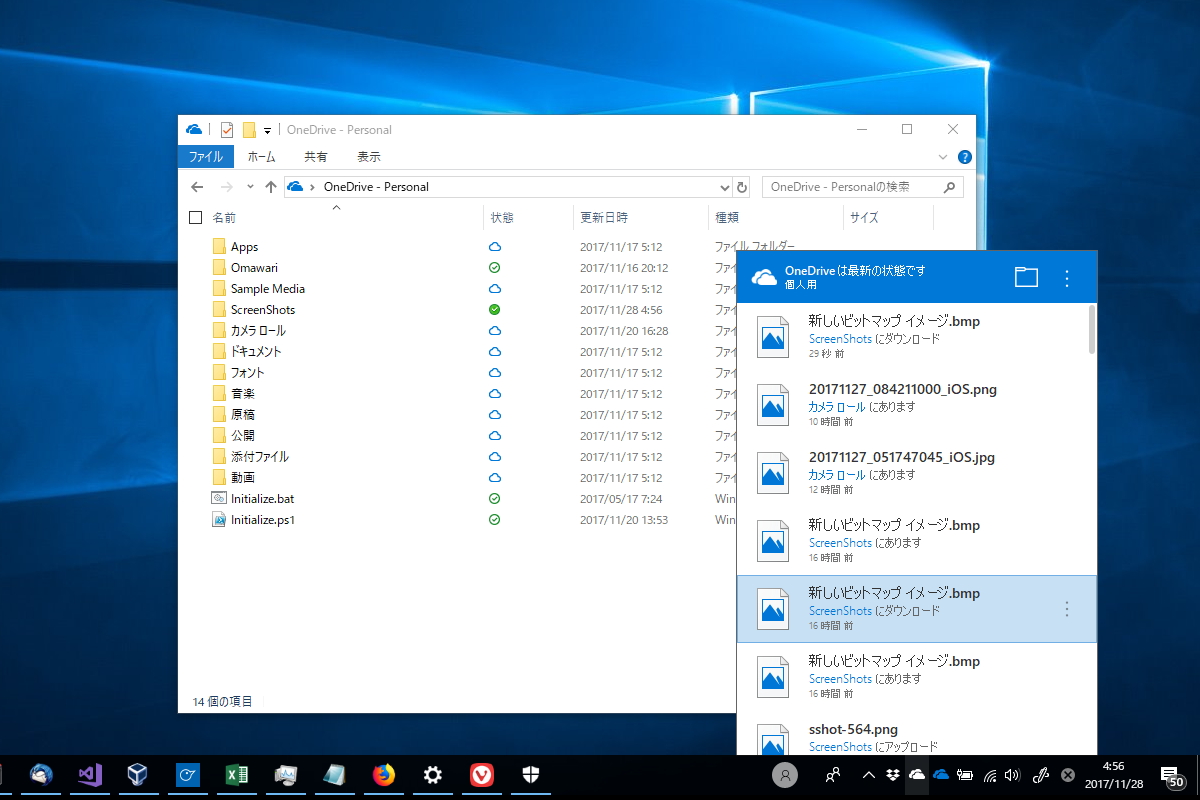Open Windows Defender from the taskbar
This screenshot has width=1200, height=800.
530,775
